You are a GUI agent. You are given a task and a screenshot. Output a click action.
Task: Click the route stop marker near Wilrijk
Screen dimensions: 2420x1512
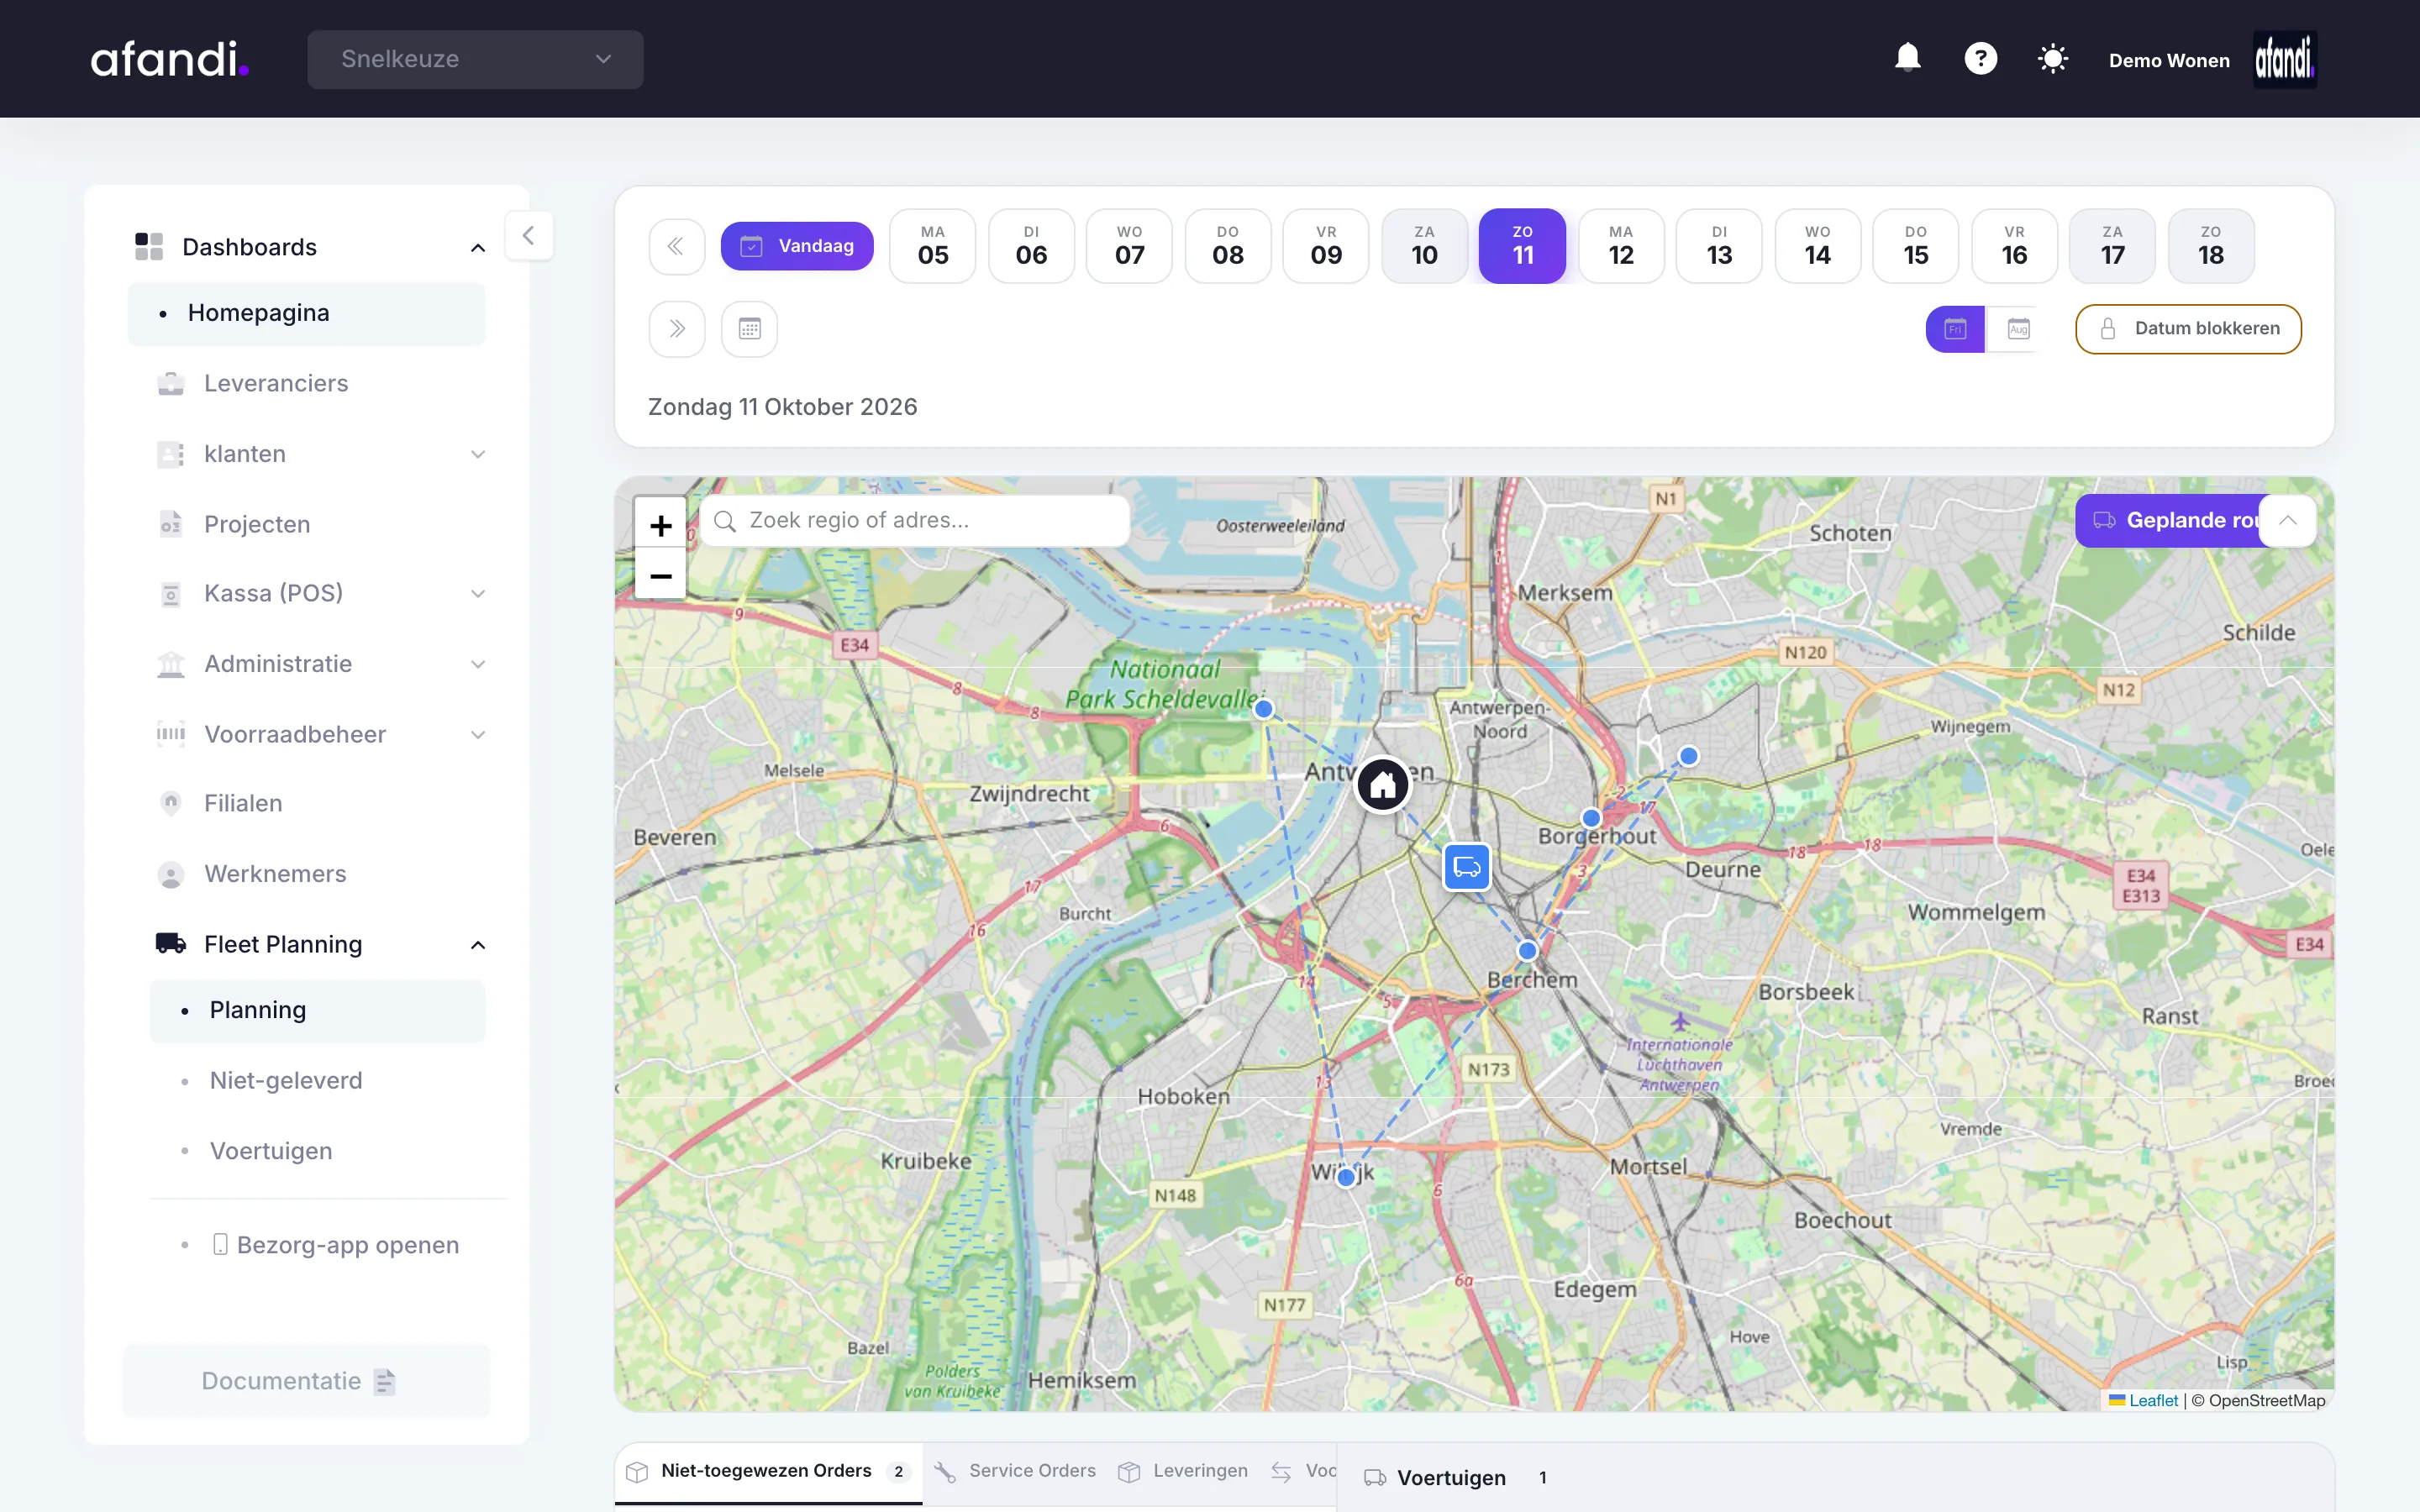point(1346,1178)
